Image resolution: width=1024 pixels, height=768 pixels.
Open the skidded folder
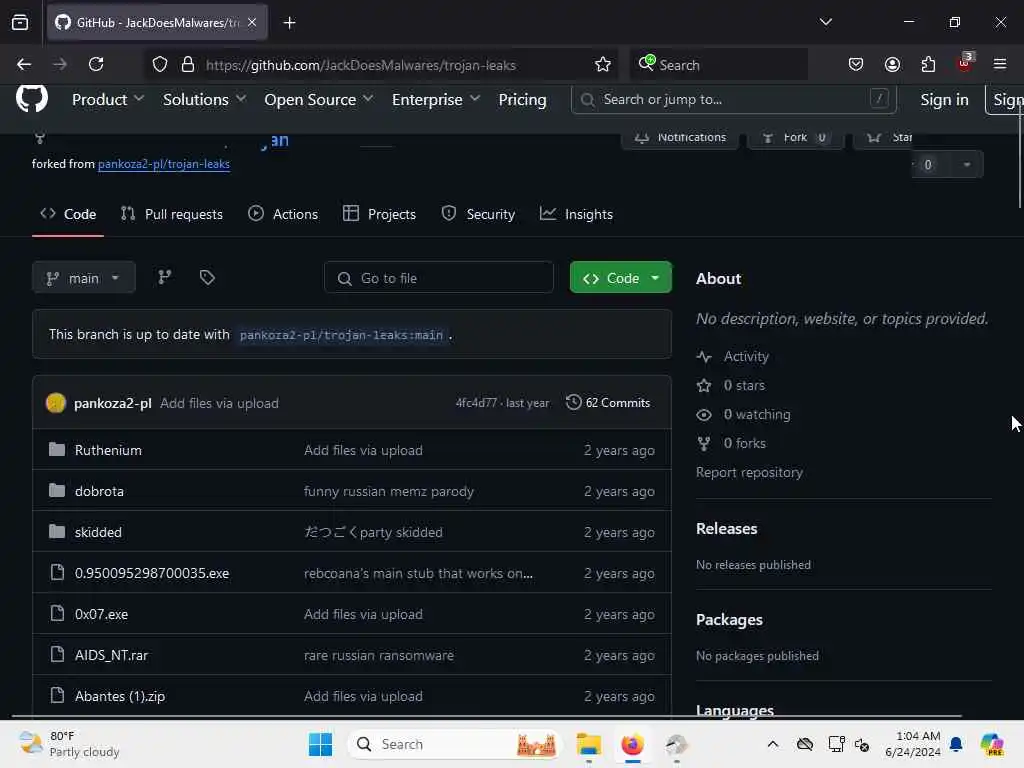98,532
